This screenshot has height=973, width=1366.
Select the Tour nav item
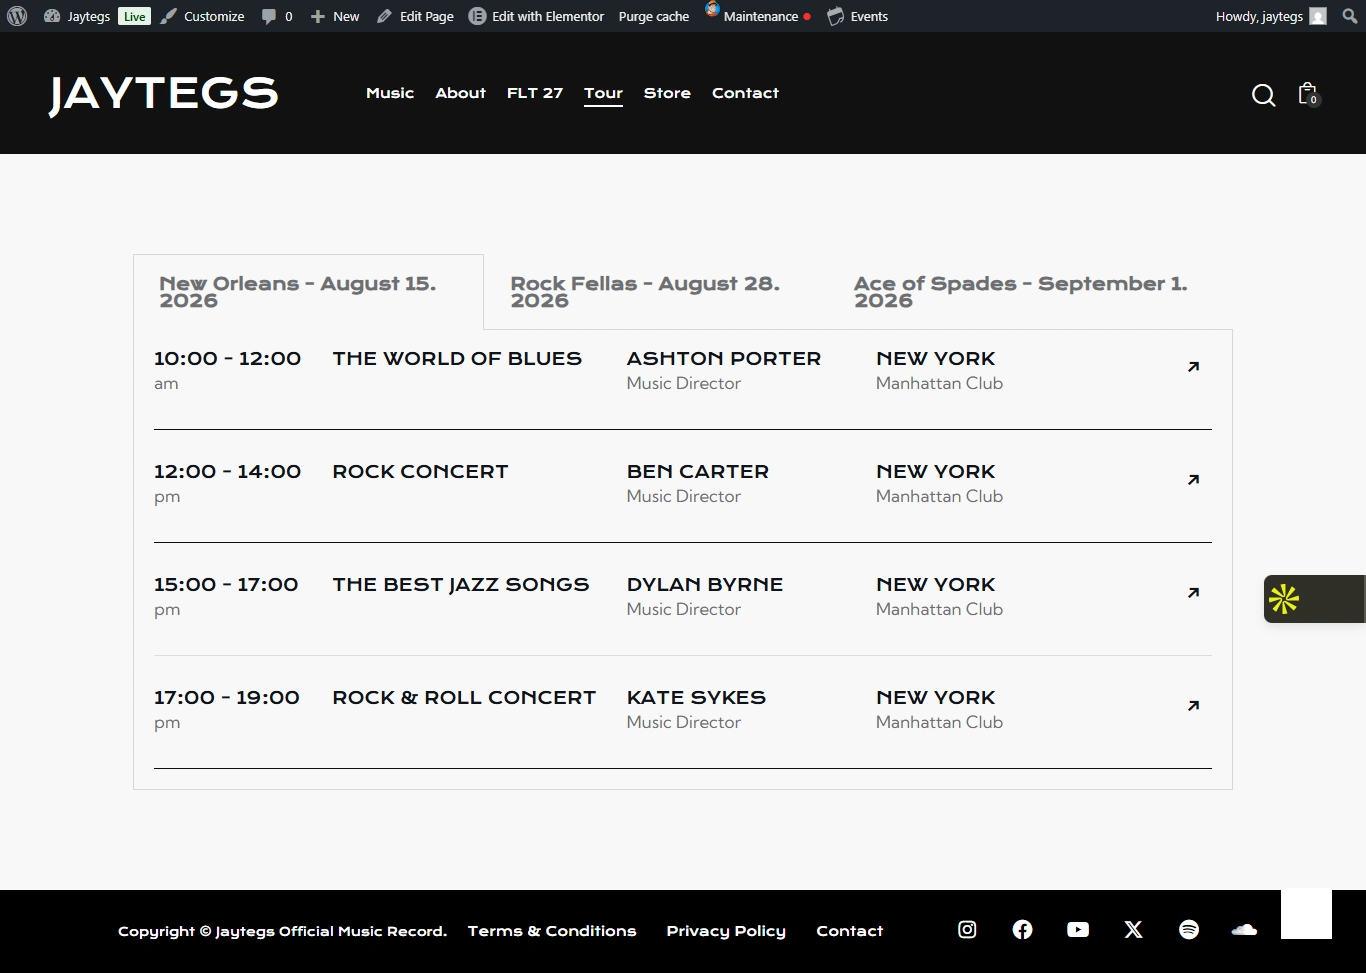[x=603, y=93]
